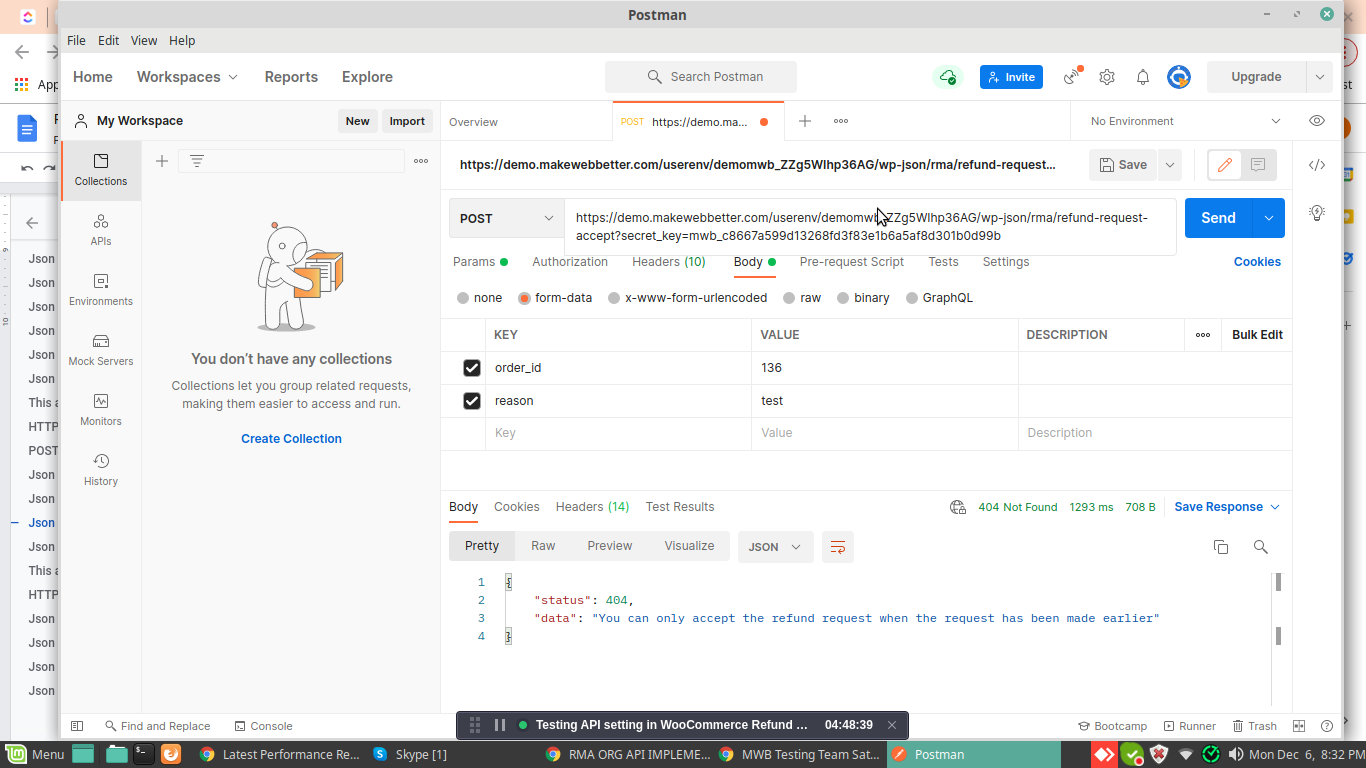Click the blue Send button
Screen dimensions: 1366x768
(x=1218, y=218)
